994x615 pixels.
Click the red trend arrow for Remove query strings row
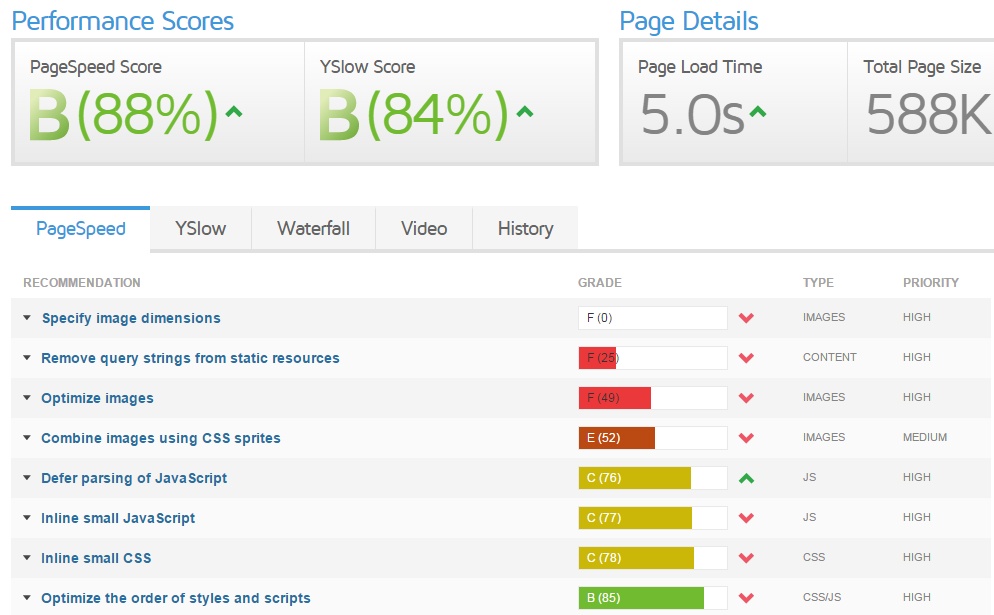746,358
